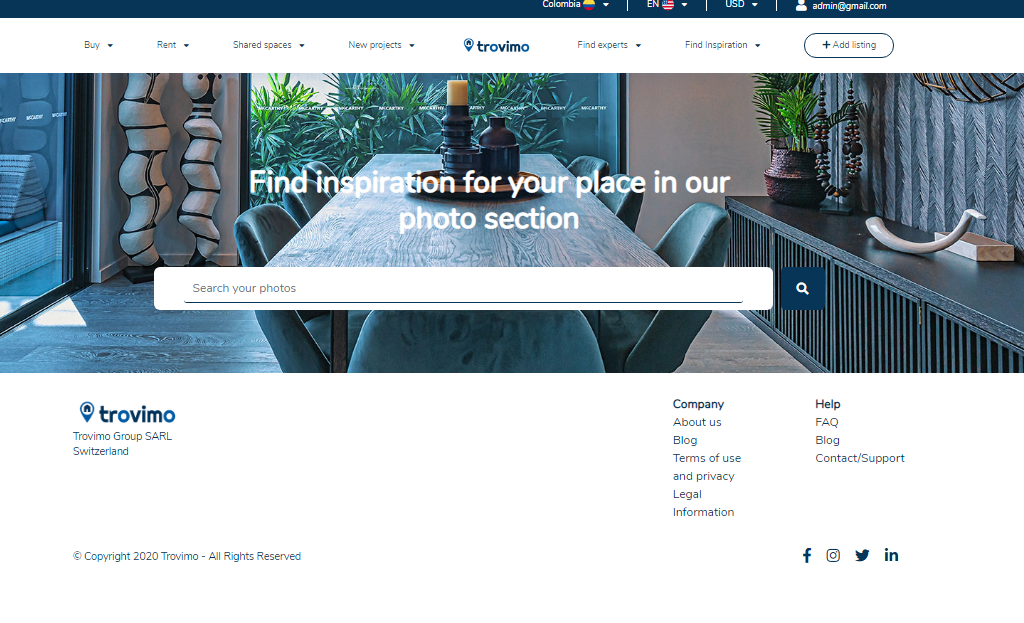Open the Shared spaces menu
Viewport: 1024px width, 623px height.
point(268,45)
